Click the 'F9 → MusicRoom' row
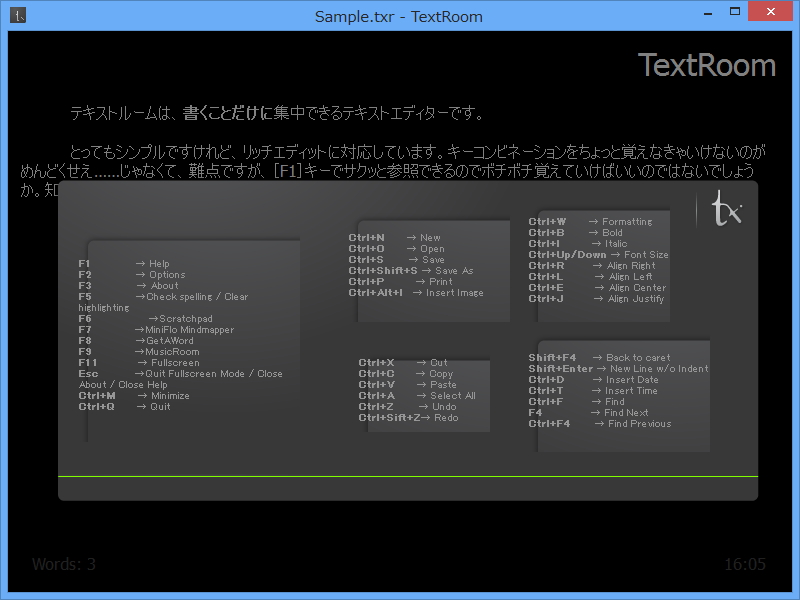This screenshot has height=600, width=800. [139, 352]
